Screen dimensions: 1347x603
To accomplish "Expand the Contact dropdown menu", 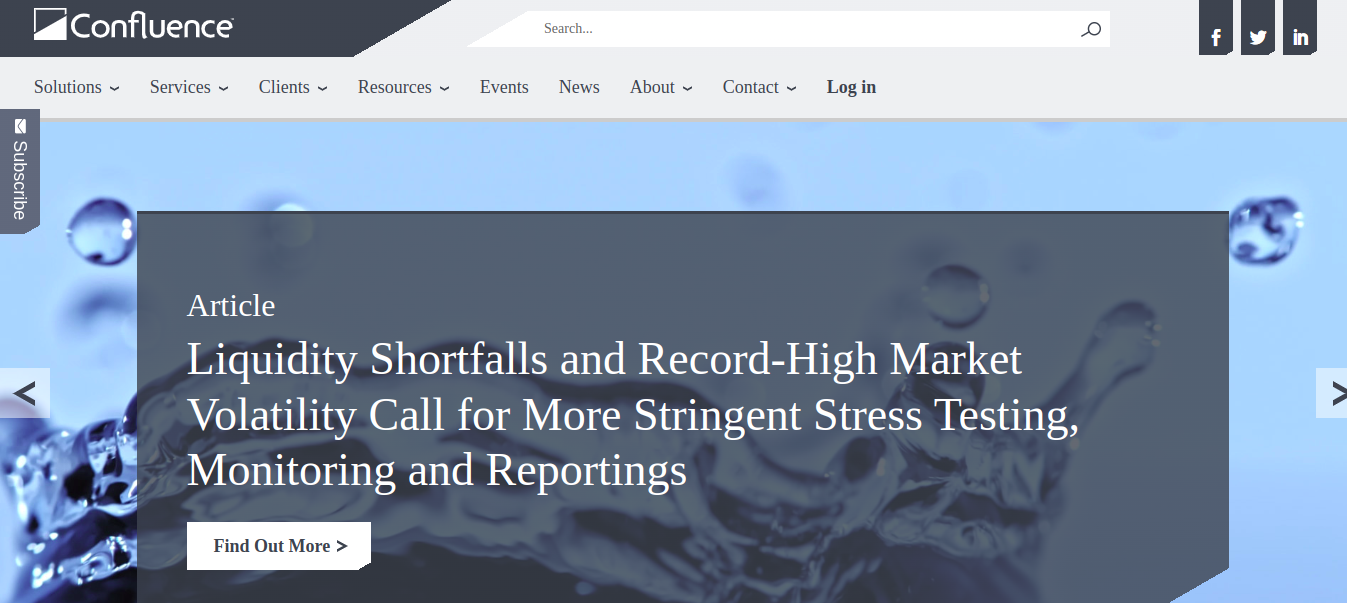I will [760, 87].
